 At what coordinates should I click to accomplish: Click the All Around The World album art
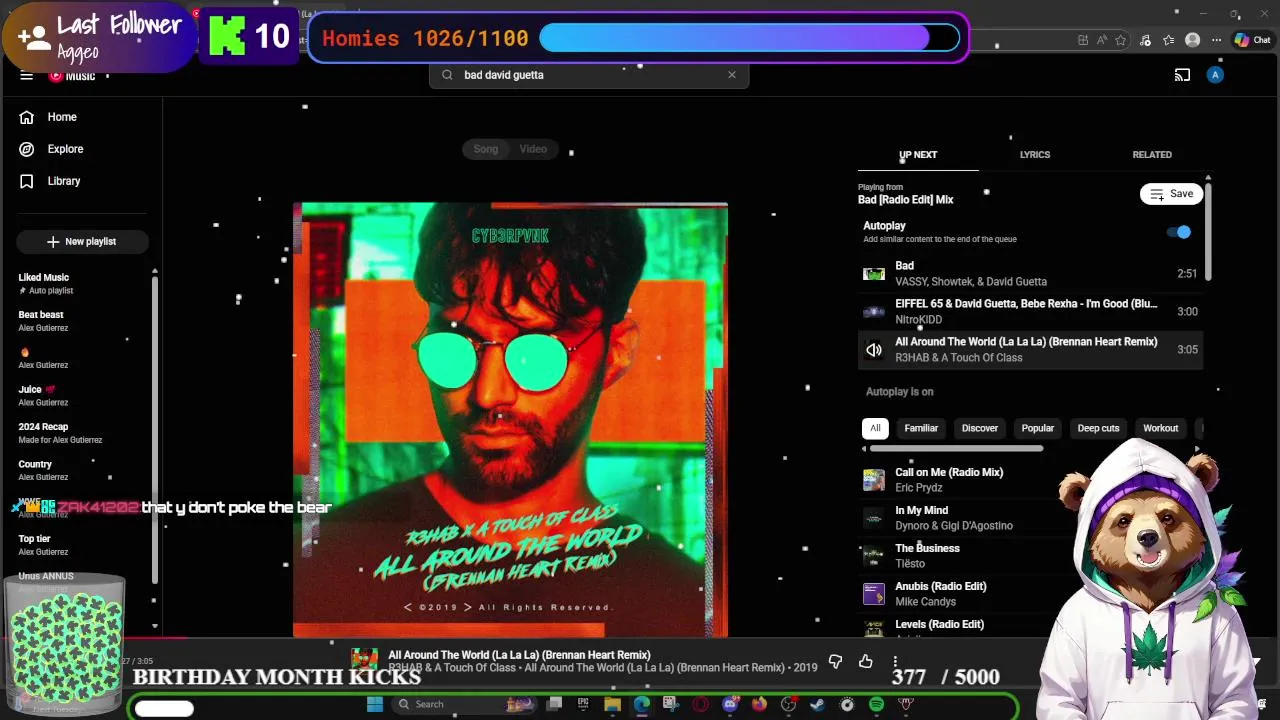tap(510, 420)
